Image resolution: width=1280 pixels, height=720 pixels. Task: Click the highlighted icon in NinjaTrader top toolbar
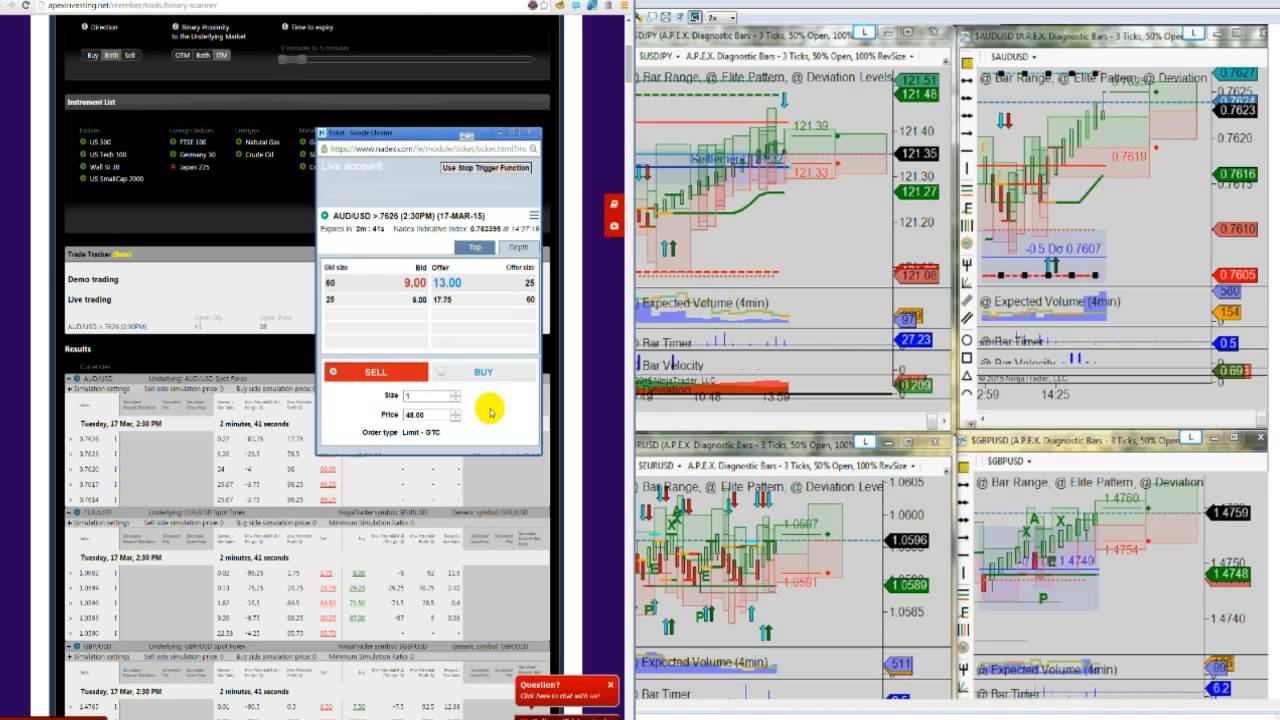[x=694, y=17]
